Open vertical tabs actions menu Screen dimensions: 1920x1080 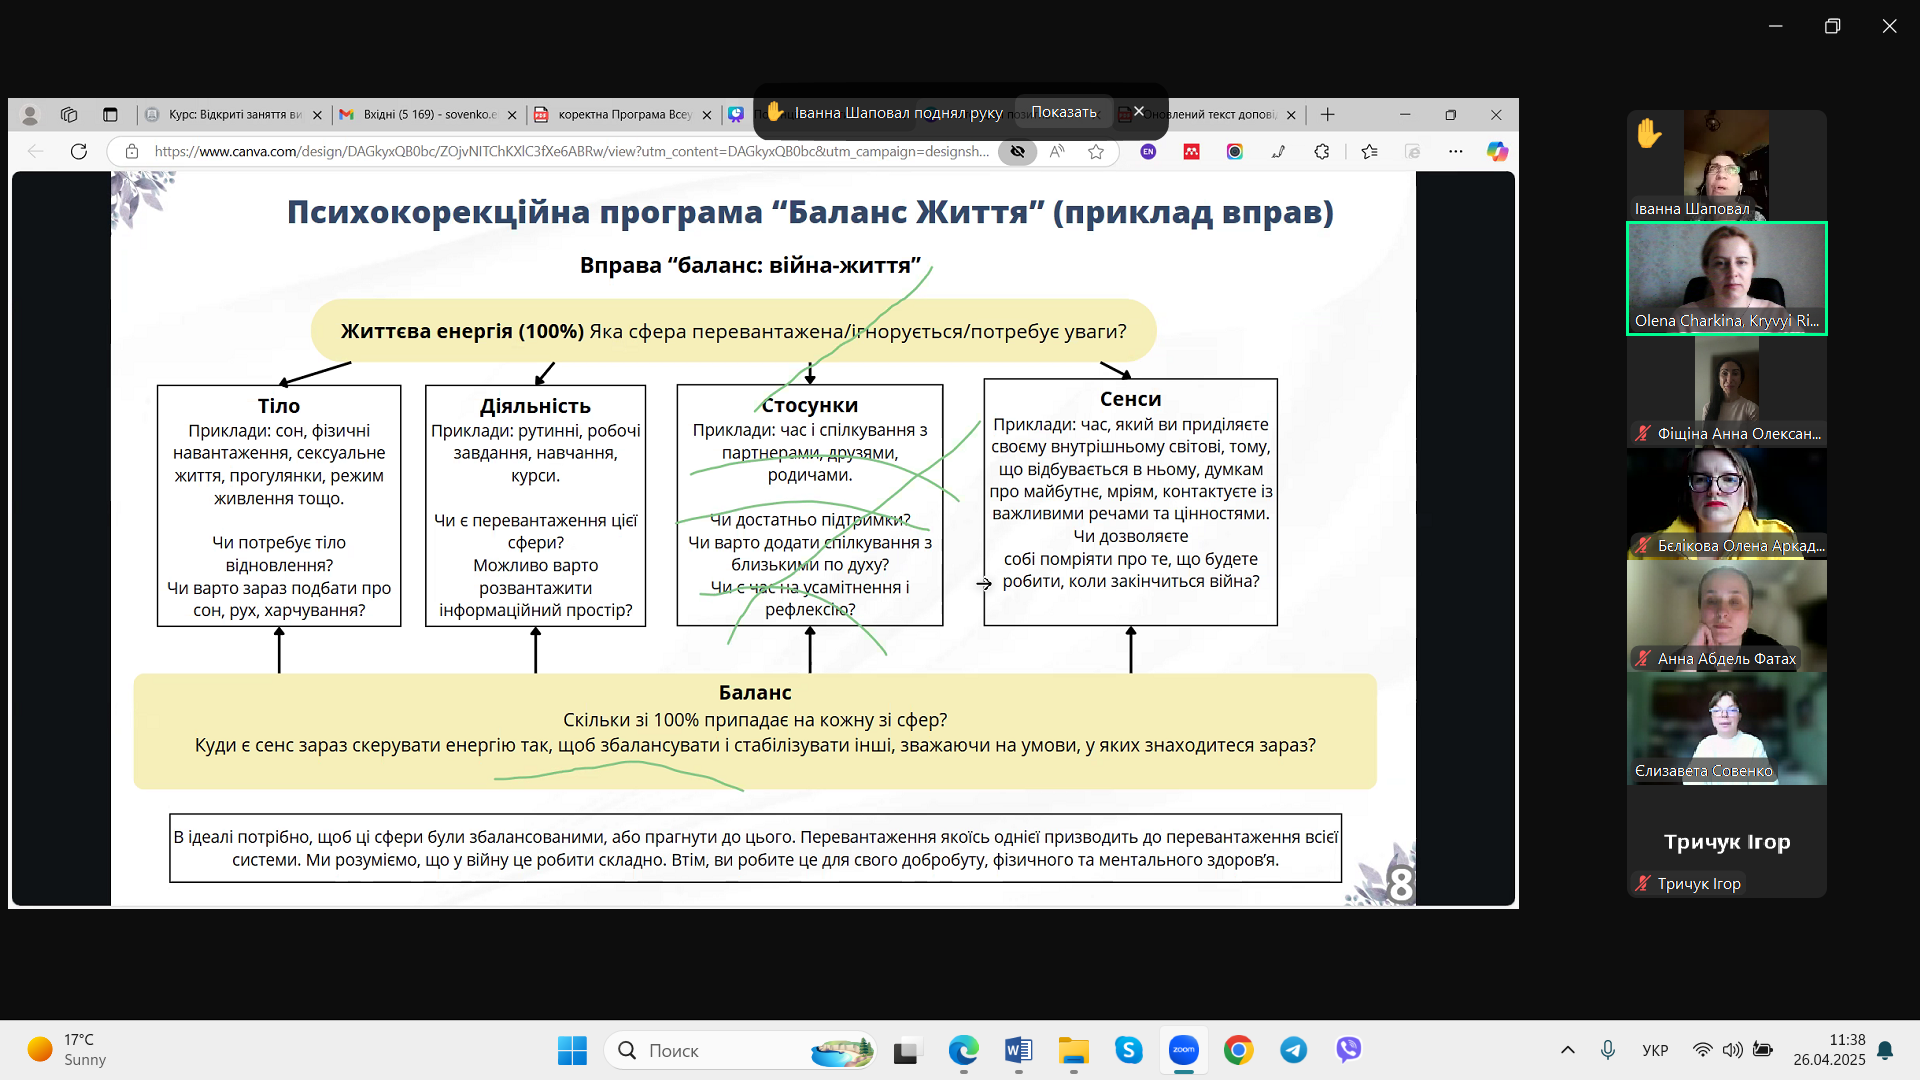pyautogui.click(x=110, y=115)
